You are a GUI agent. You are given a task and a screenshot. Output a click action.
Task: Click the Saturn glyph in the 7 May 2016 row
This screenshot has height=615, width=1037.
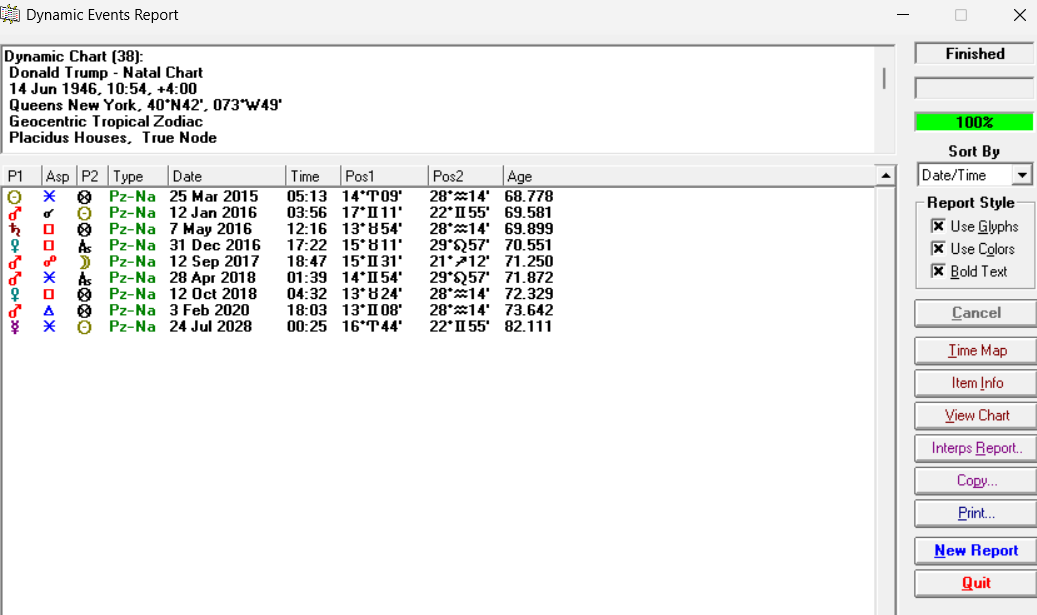click(x=15, y=229)
